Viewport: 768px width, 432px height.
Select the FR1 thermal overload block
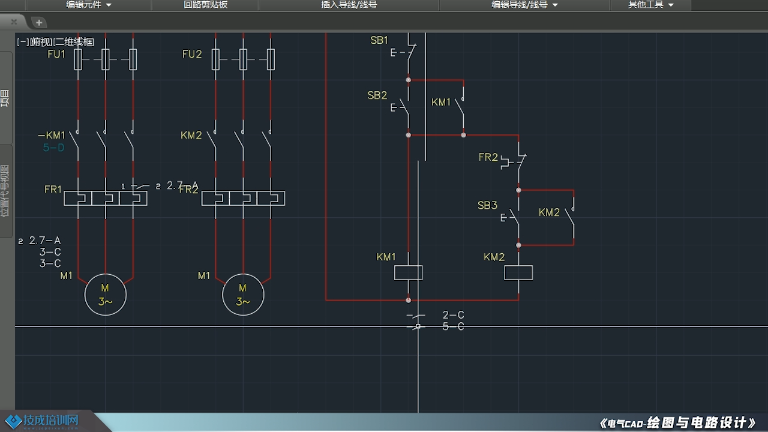pyautogui.click(x=105, y=198)
